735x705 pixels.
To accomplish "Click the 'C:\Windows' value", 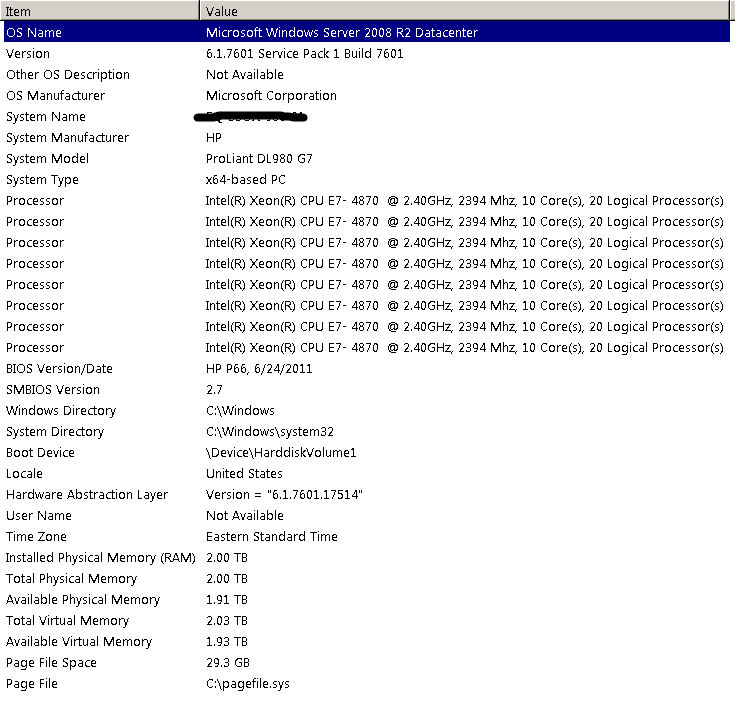I will point(240,411).
